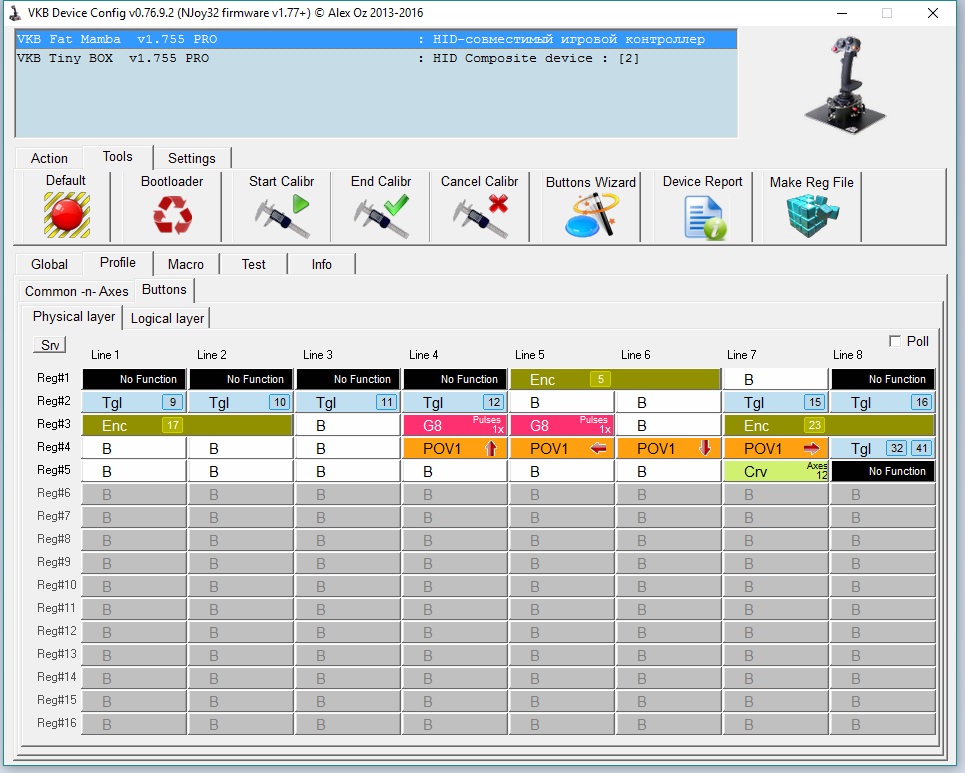Open Bootloader with the recycle icon
The width and height of the screenshot is (965, 773).
tap(171, 214)
